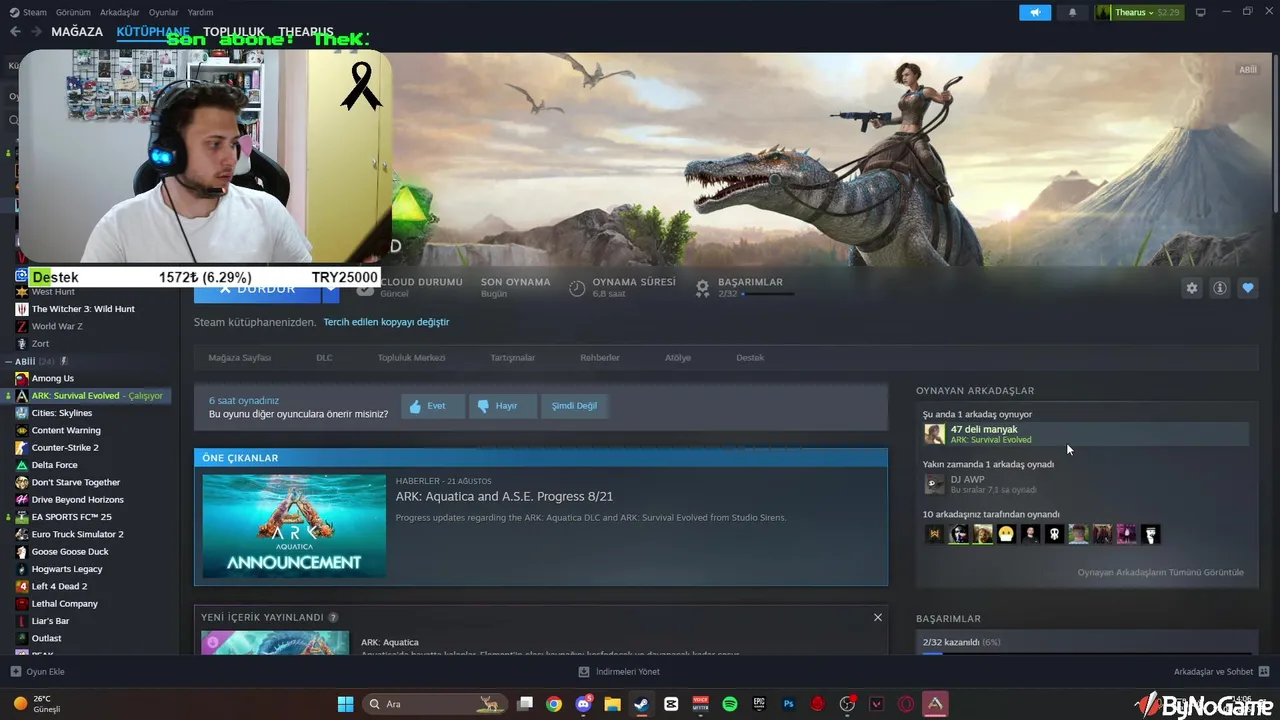Open the Atölye tab

pos(678,358)
